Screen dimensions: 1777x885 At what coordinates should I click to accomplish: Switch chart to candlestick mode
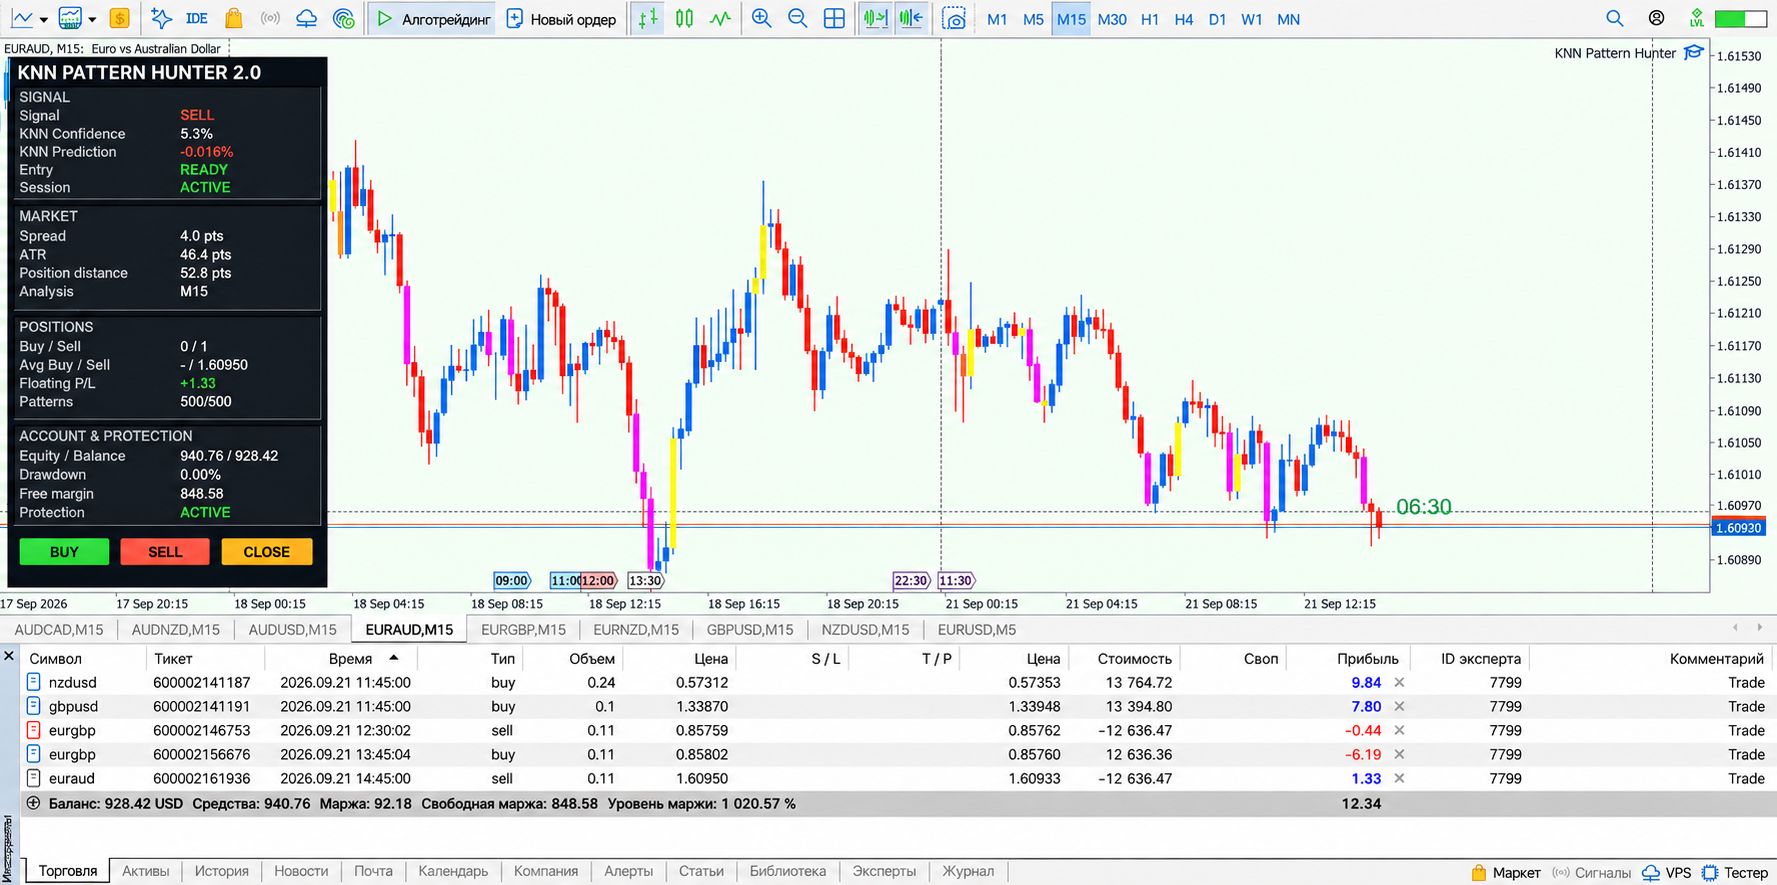pos(684,18)
